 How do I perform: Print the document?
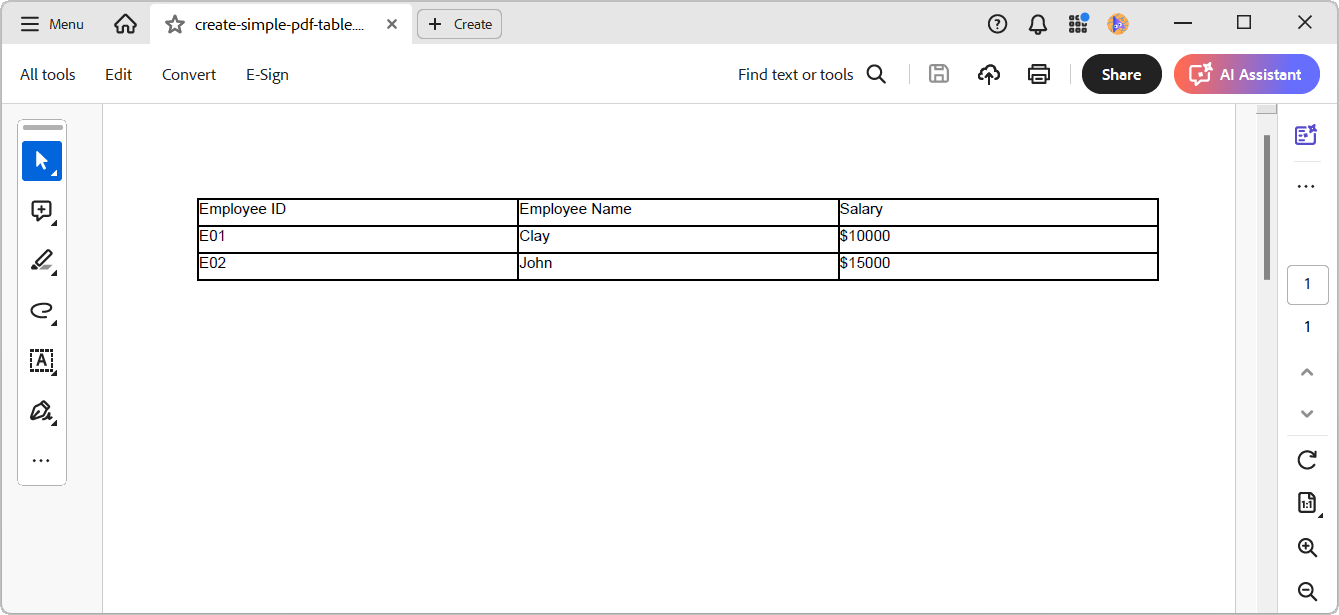click(1039, 73)
